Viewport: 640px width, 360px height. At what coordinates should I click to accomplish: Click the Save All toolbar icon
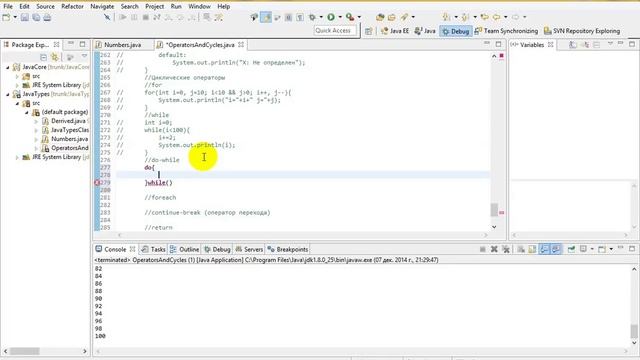click(36, 17)
